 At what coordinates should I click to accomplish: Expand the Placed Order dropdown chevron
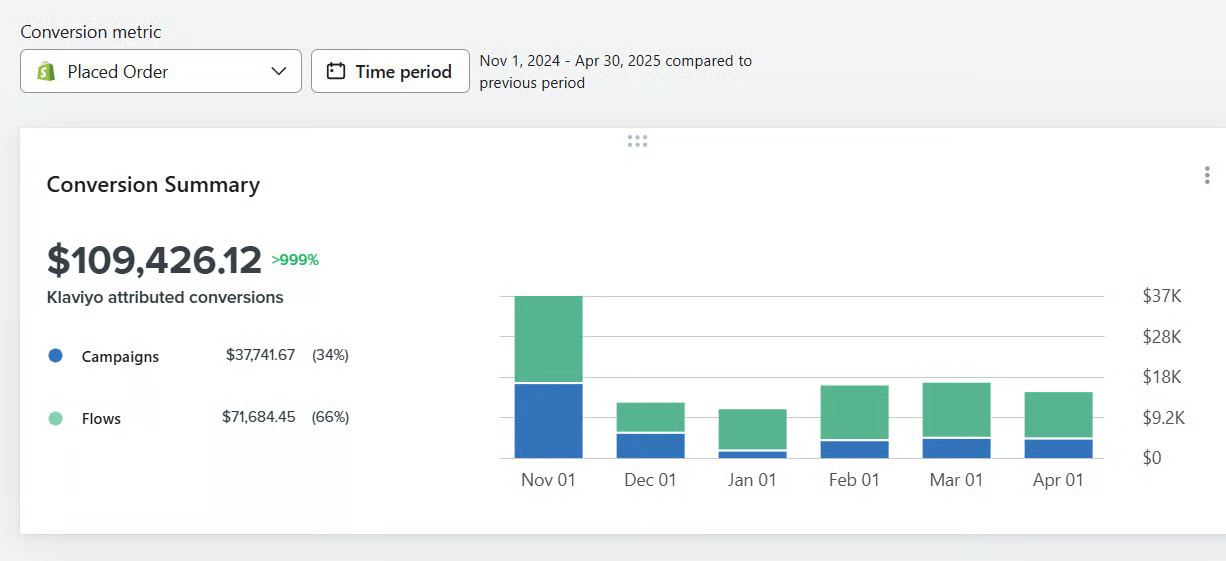click(x=279, y=72)
